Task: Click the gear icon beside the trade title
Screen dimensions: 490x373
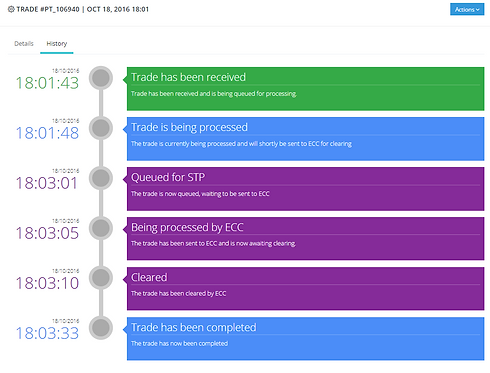Action: point(11,9)
